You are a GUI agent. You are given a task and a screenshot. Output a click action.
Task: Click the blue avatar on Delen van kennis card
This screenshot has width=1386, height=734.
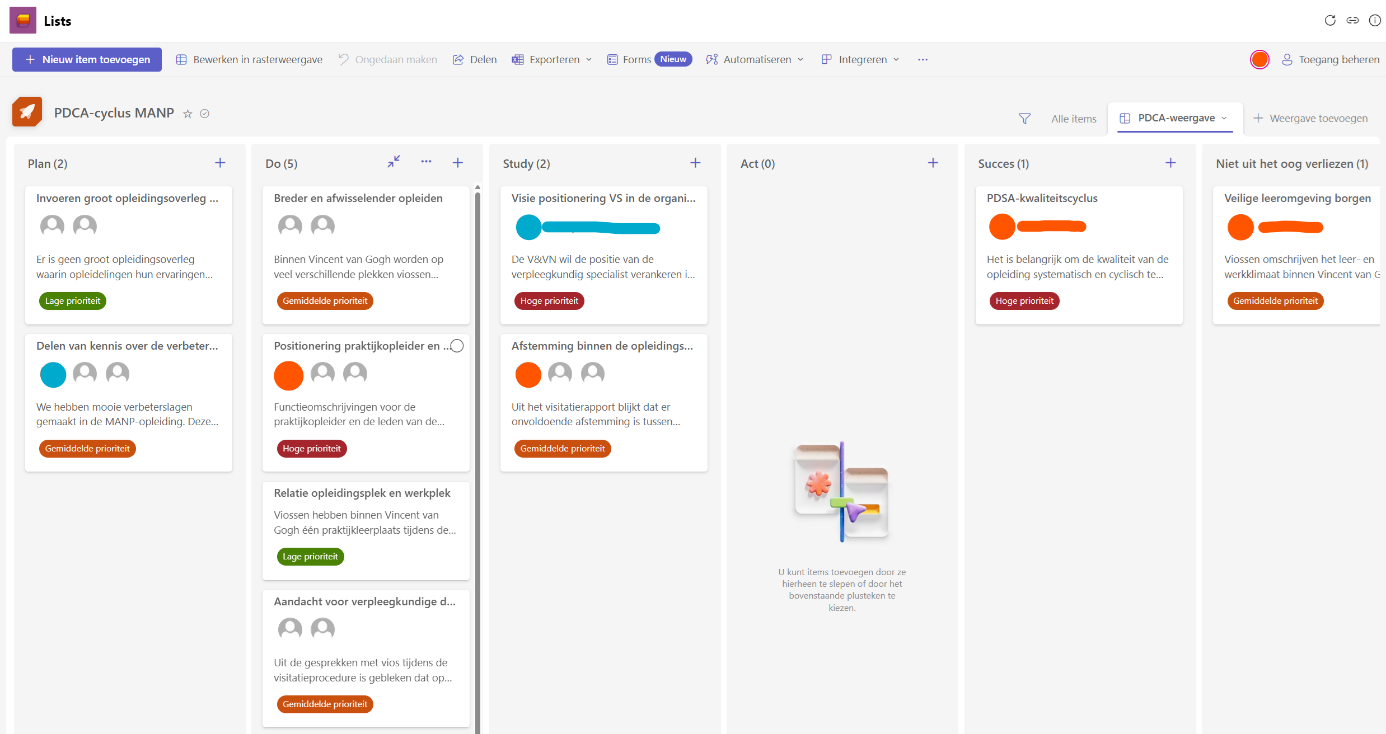pos(53,375)
